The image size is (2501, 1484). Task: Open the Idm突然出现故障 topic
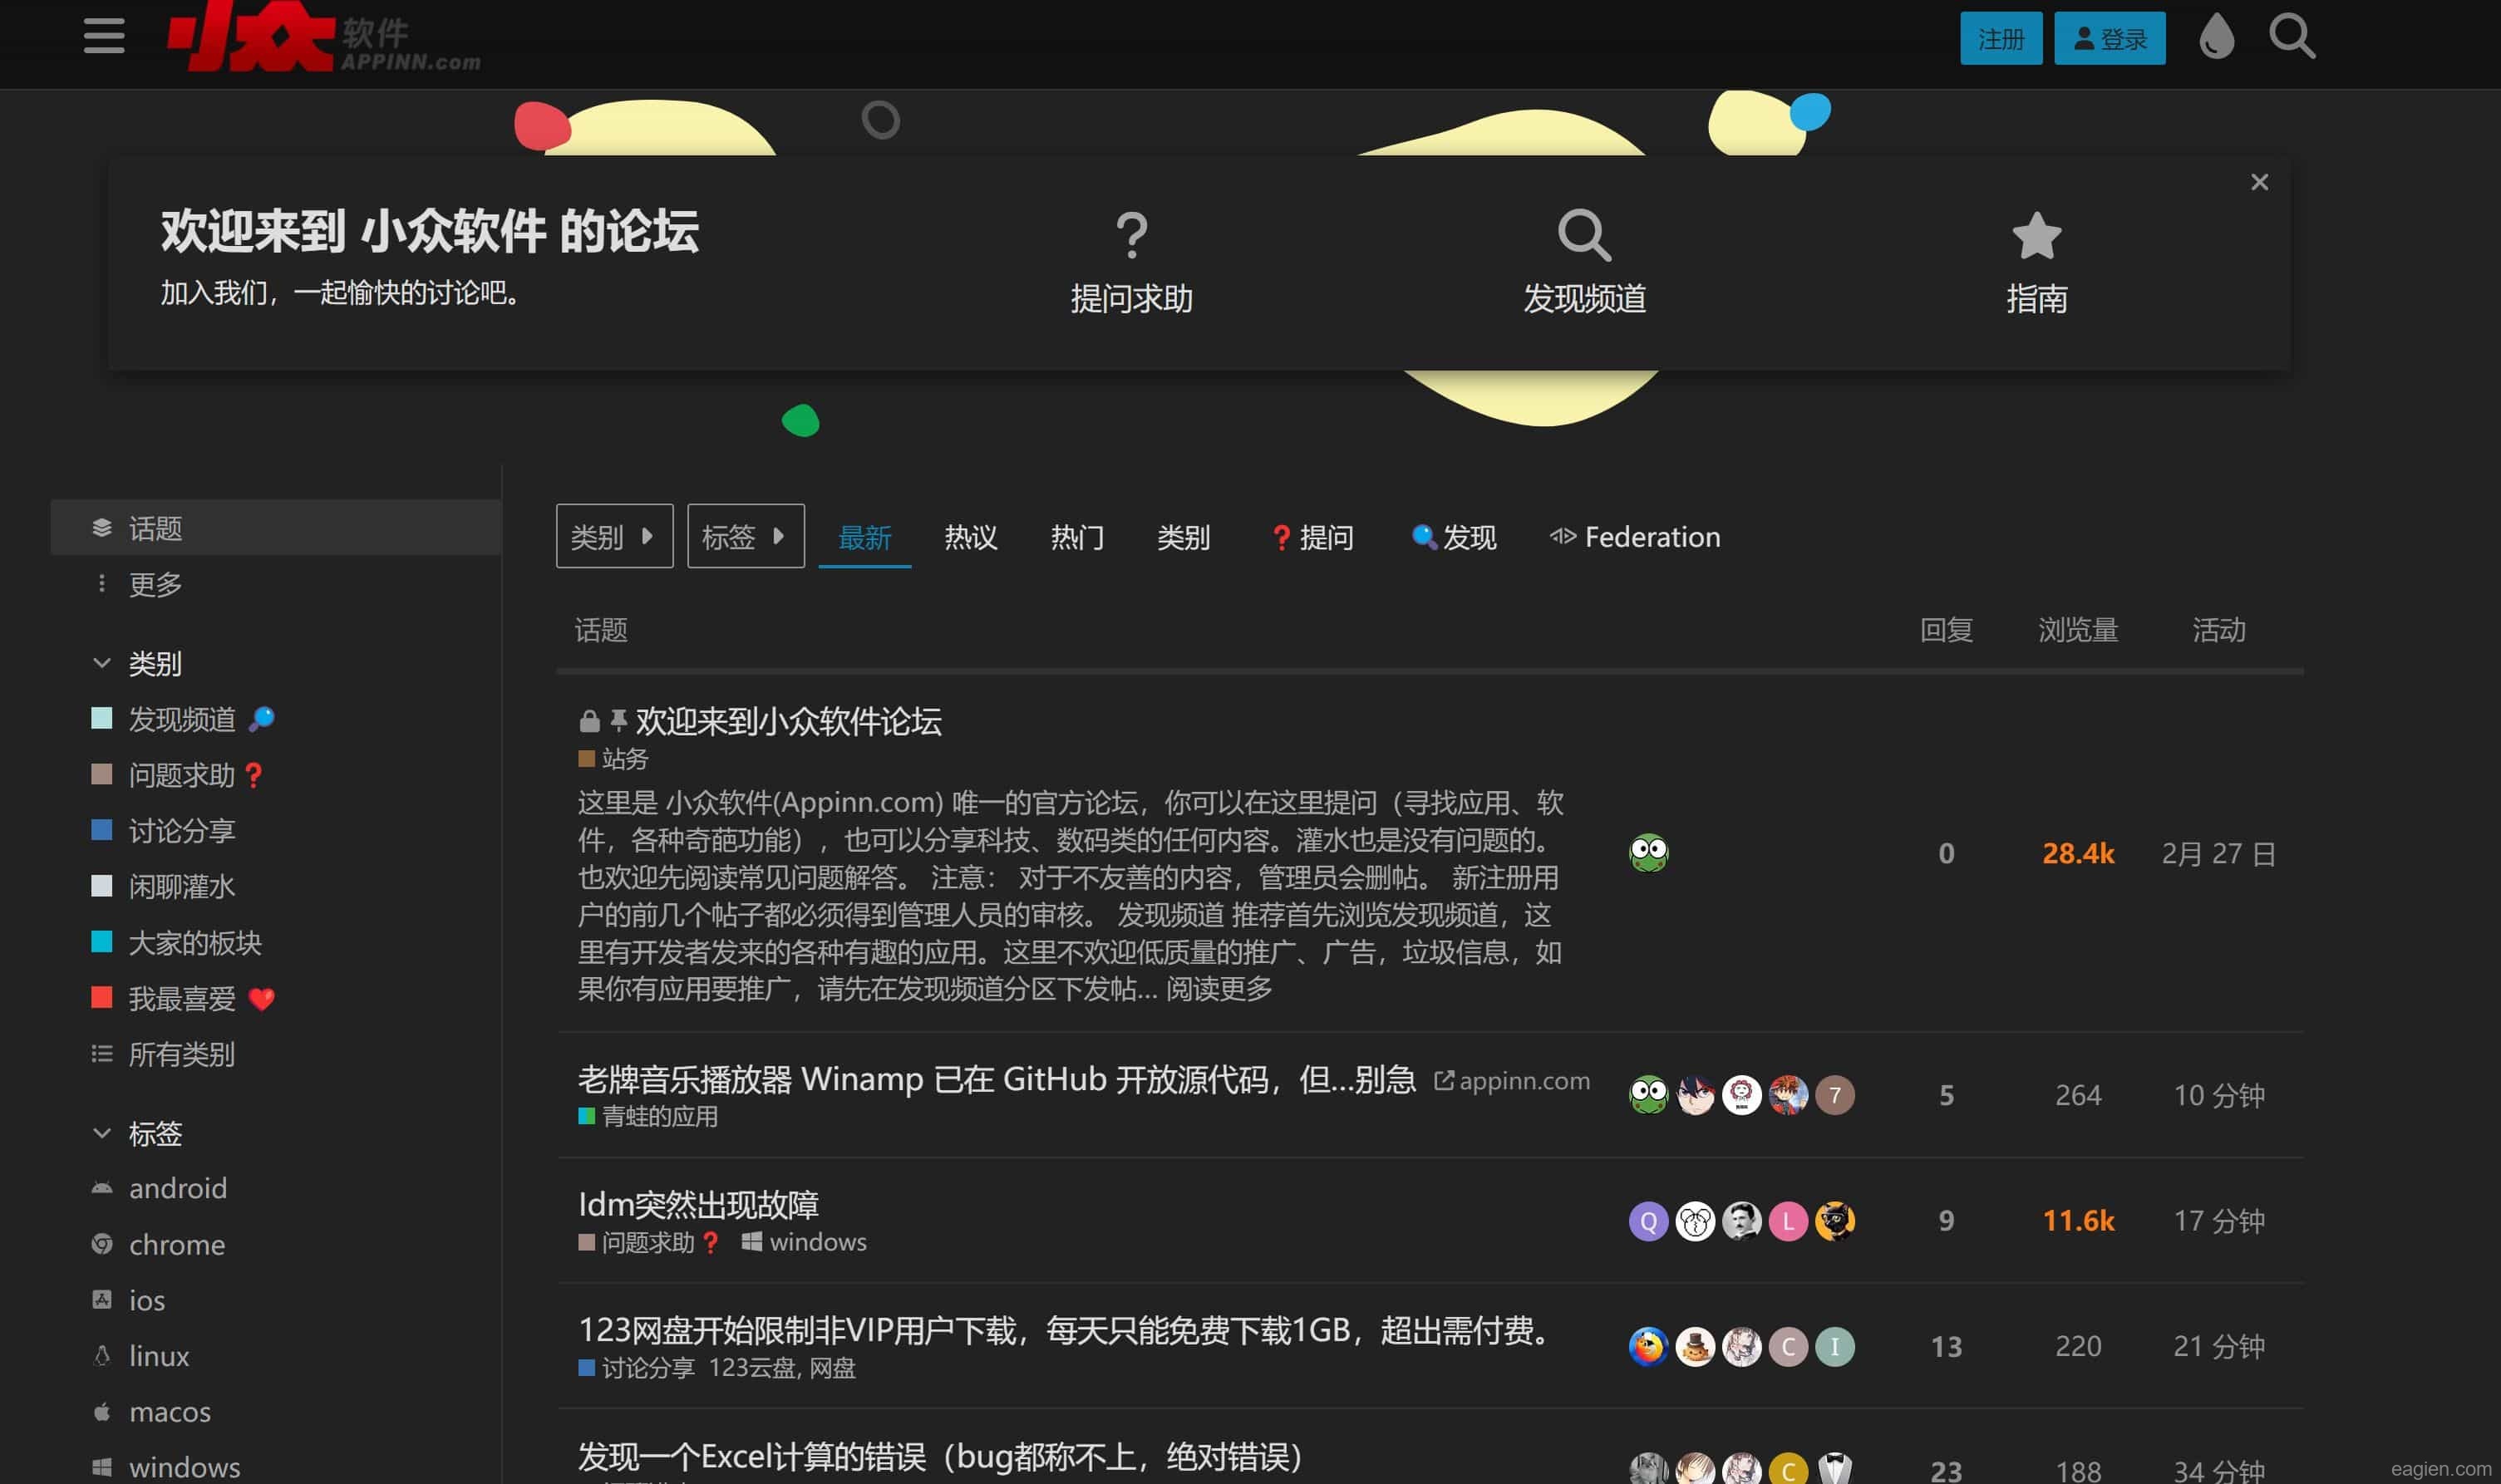698,1205
